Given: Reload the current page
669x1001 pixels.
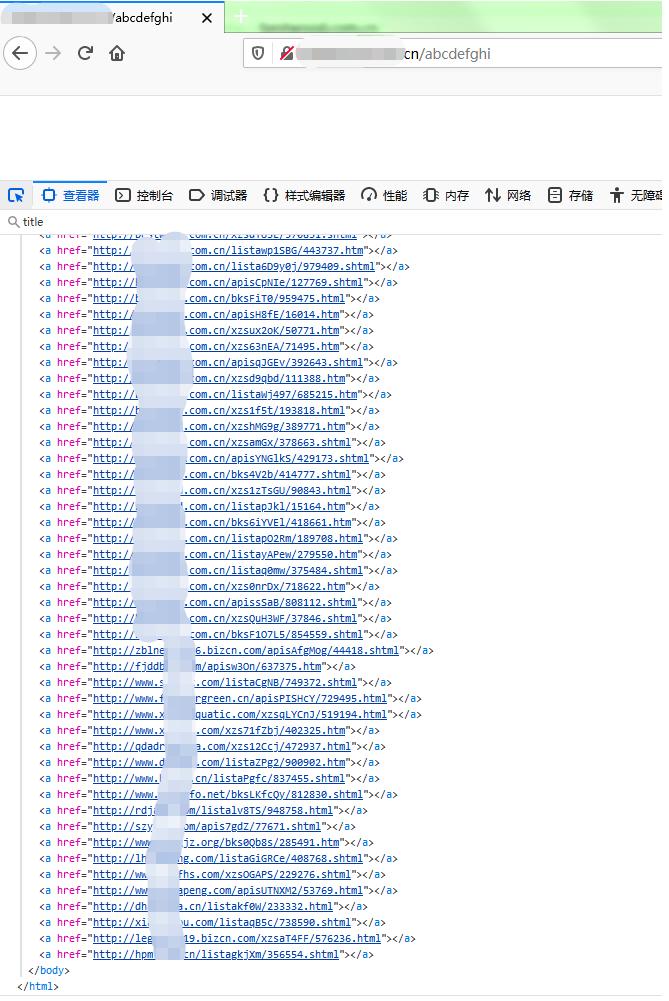Looking at the screenshot, I should (x=85, y=53).
